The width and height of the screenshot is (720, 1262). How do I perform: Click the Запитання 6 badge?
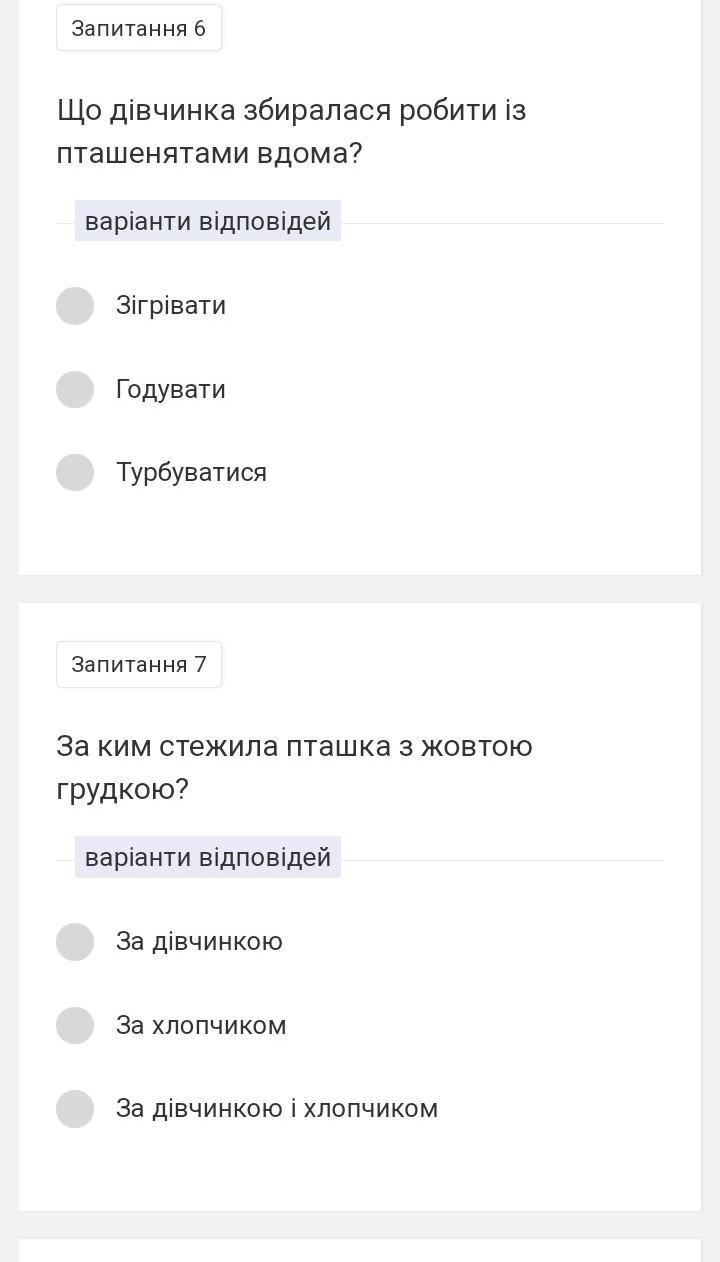139,28
